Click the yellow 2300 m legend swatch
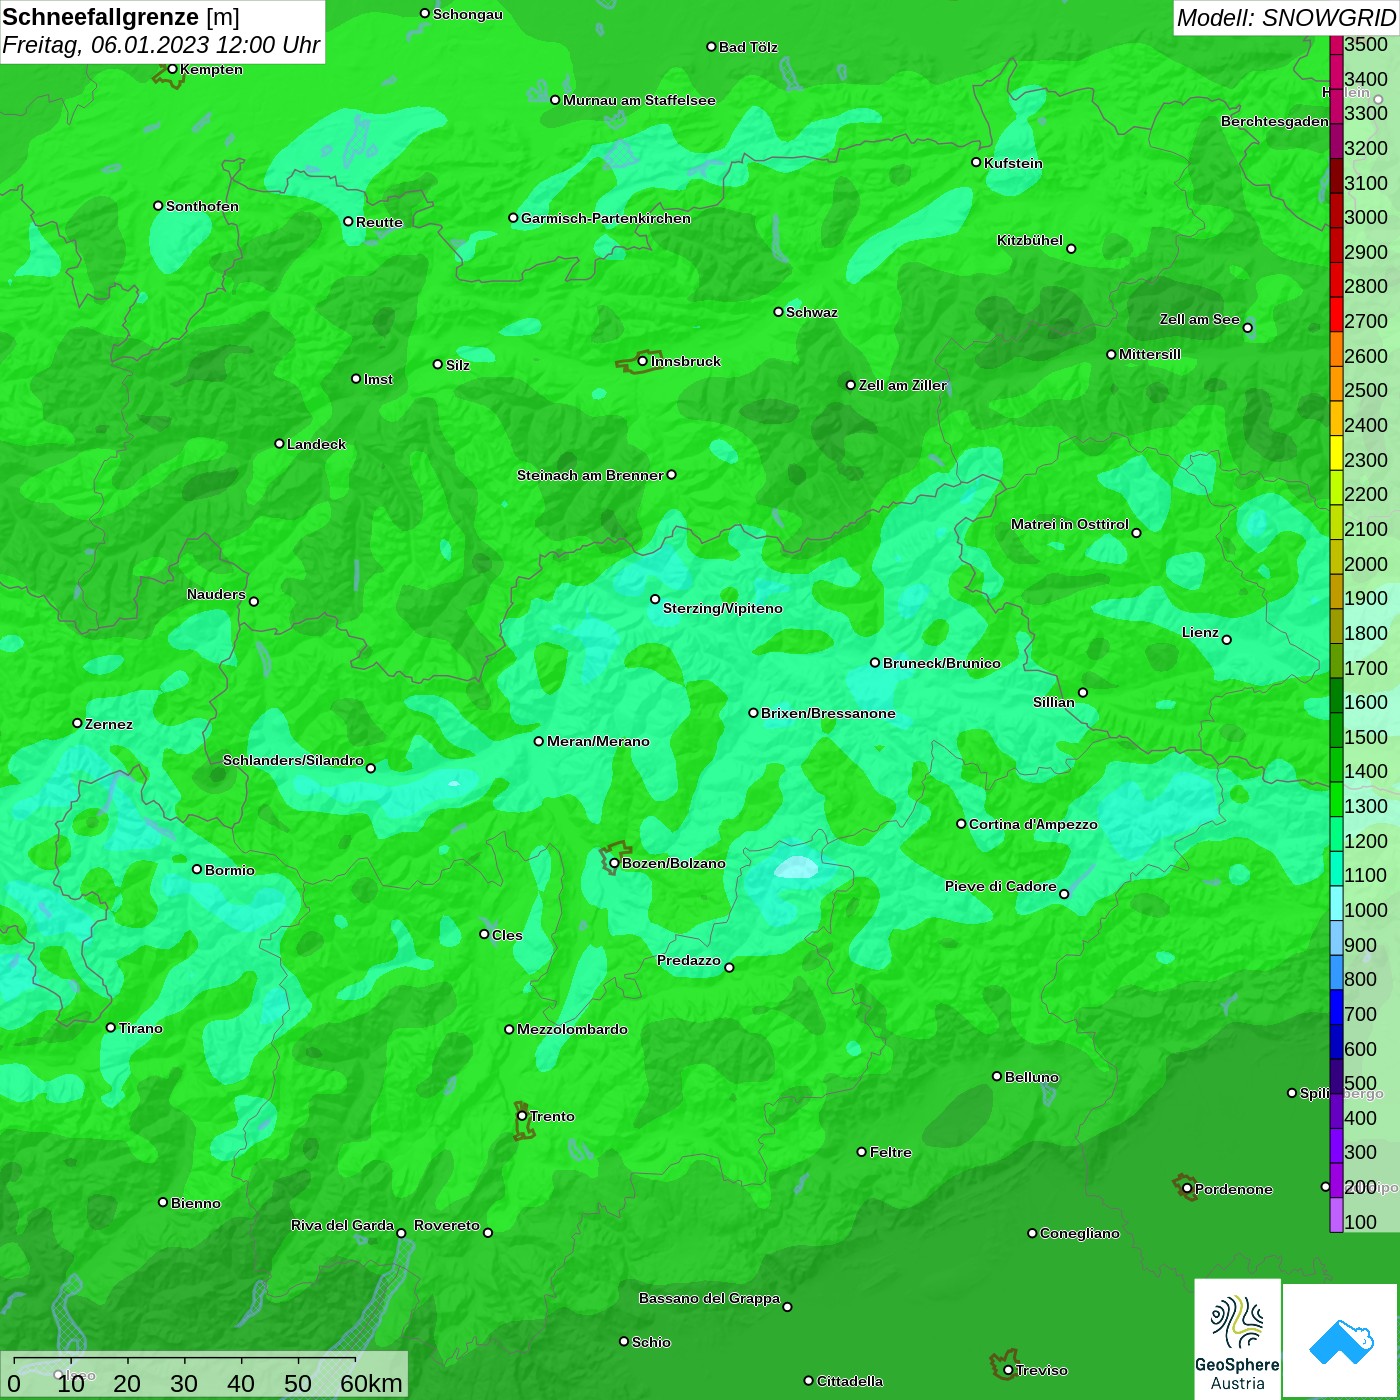 tap(1336, 453)
